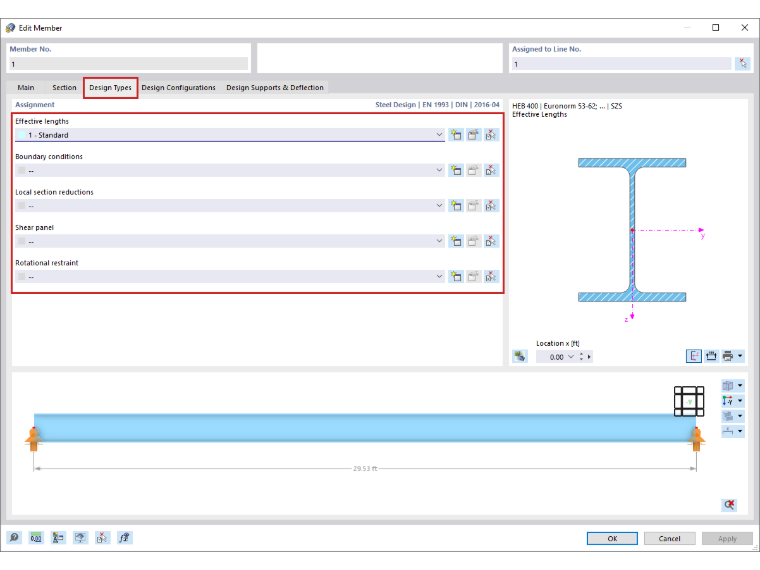Click the Cancel button
The height and width of the screenshot is (570, 760).
coord(669,538)
